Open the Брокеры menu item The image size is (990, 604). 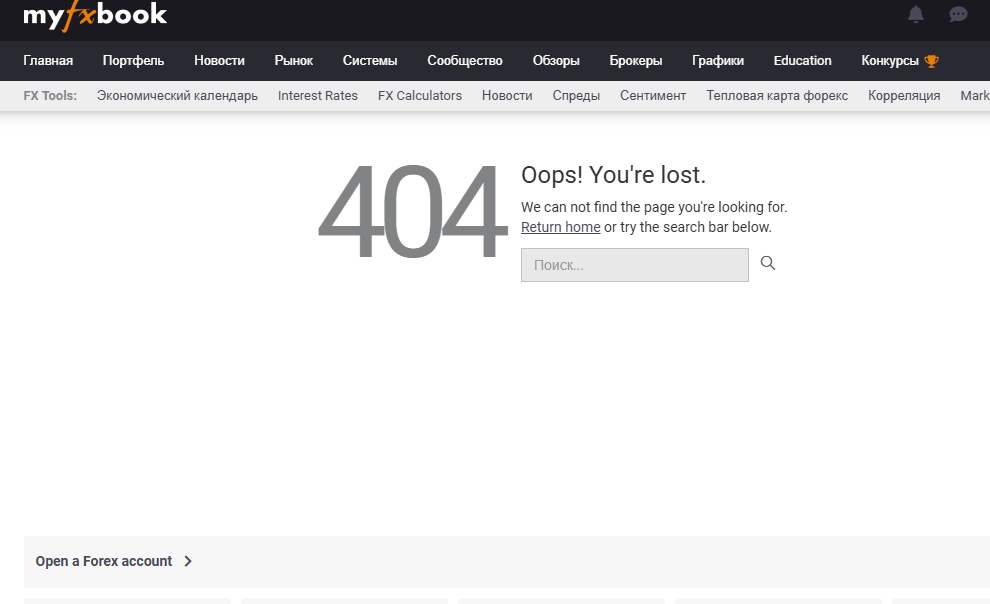(636, 61)
